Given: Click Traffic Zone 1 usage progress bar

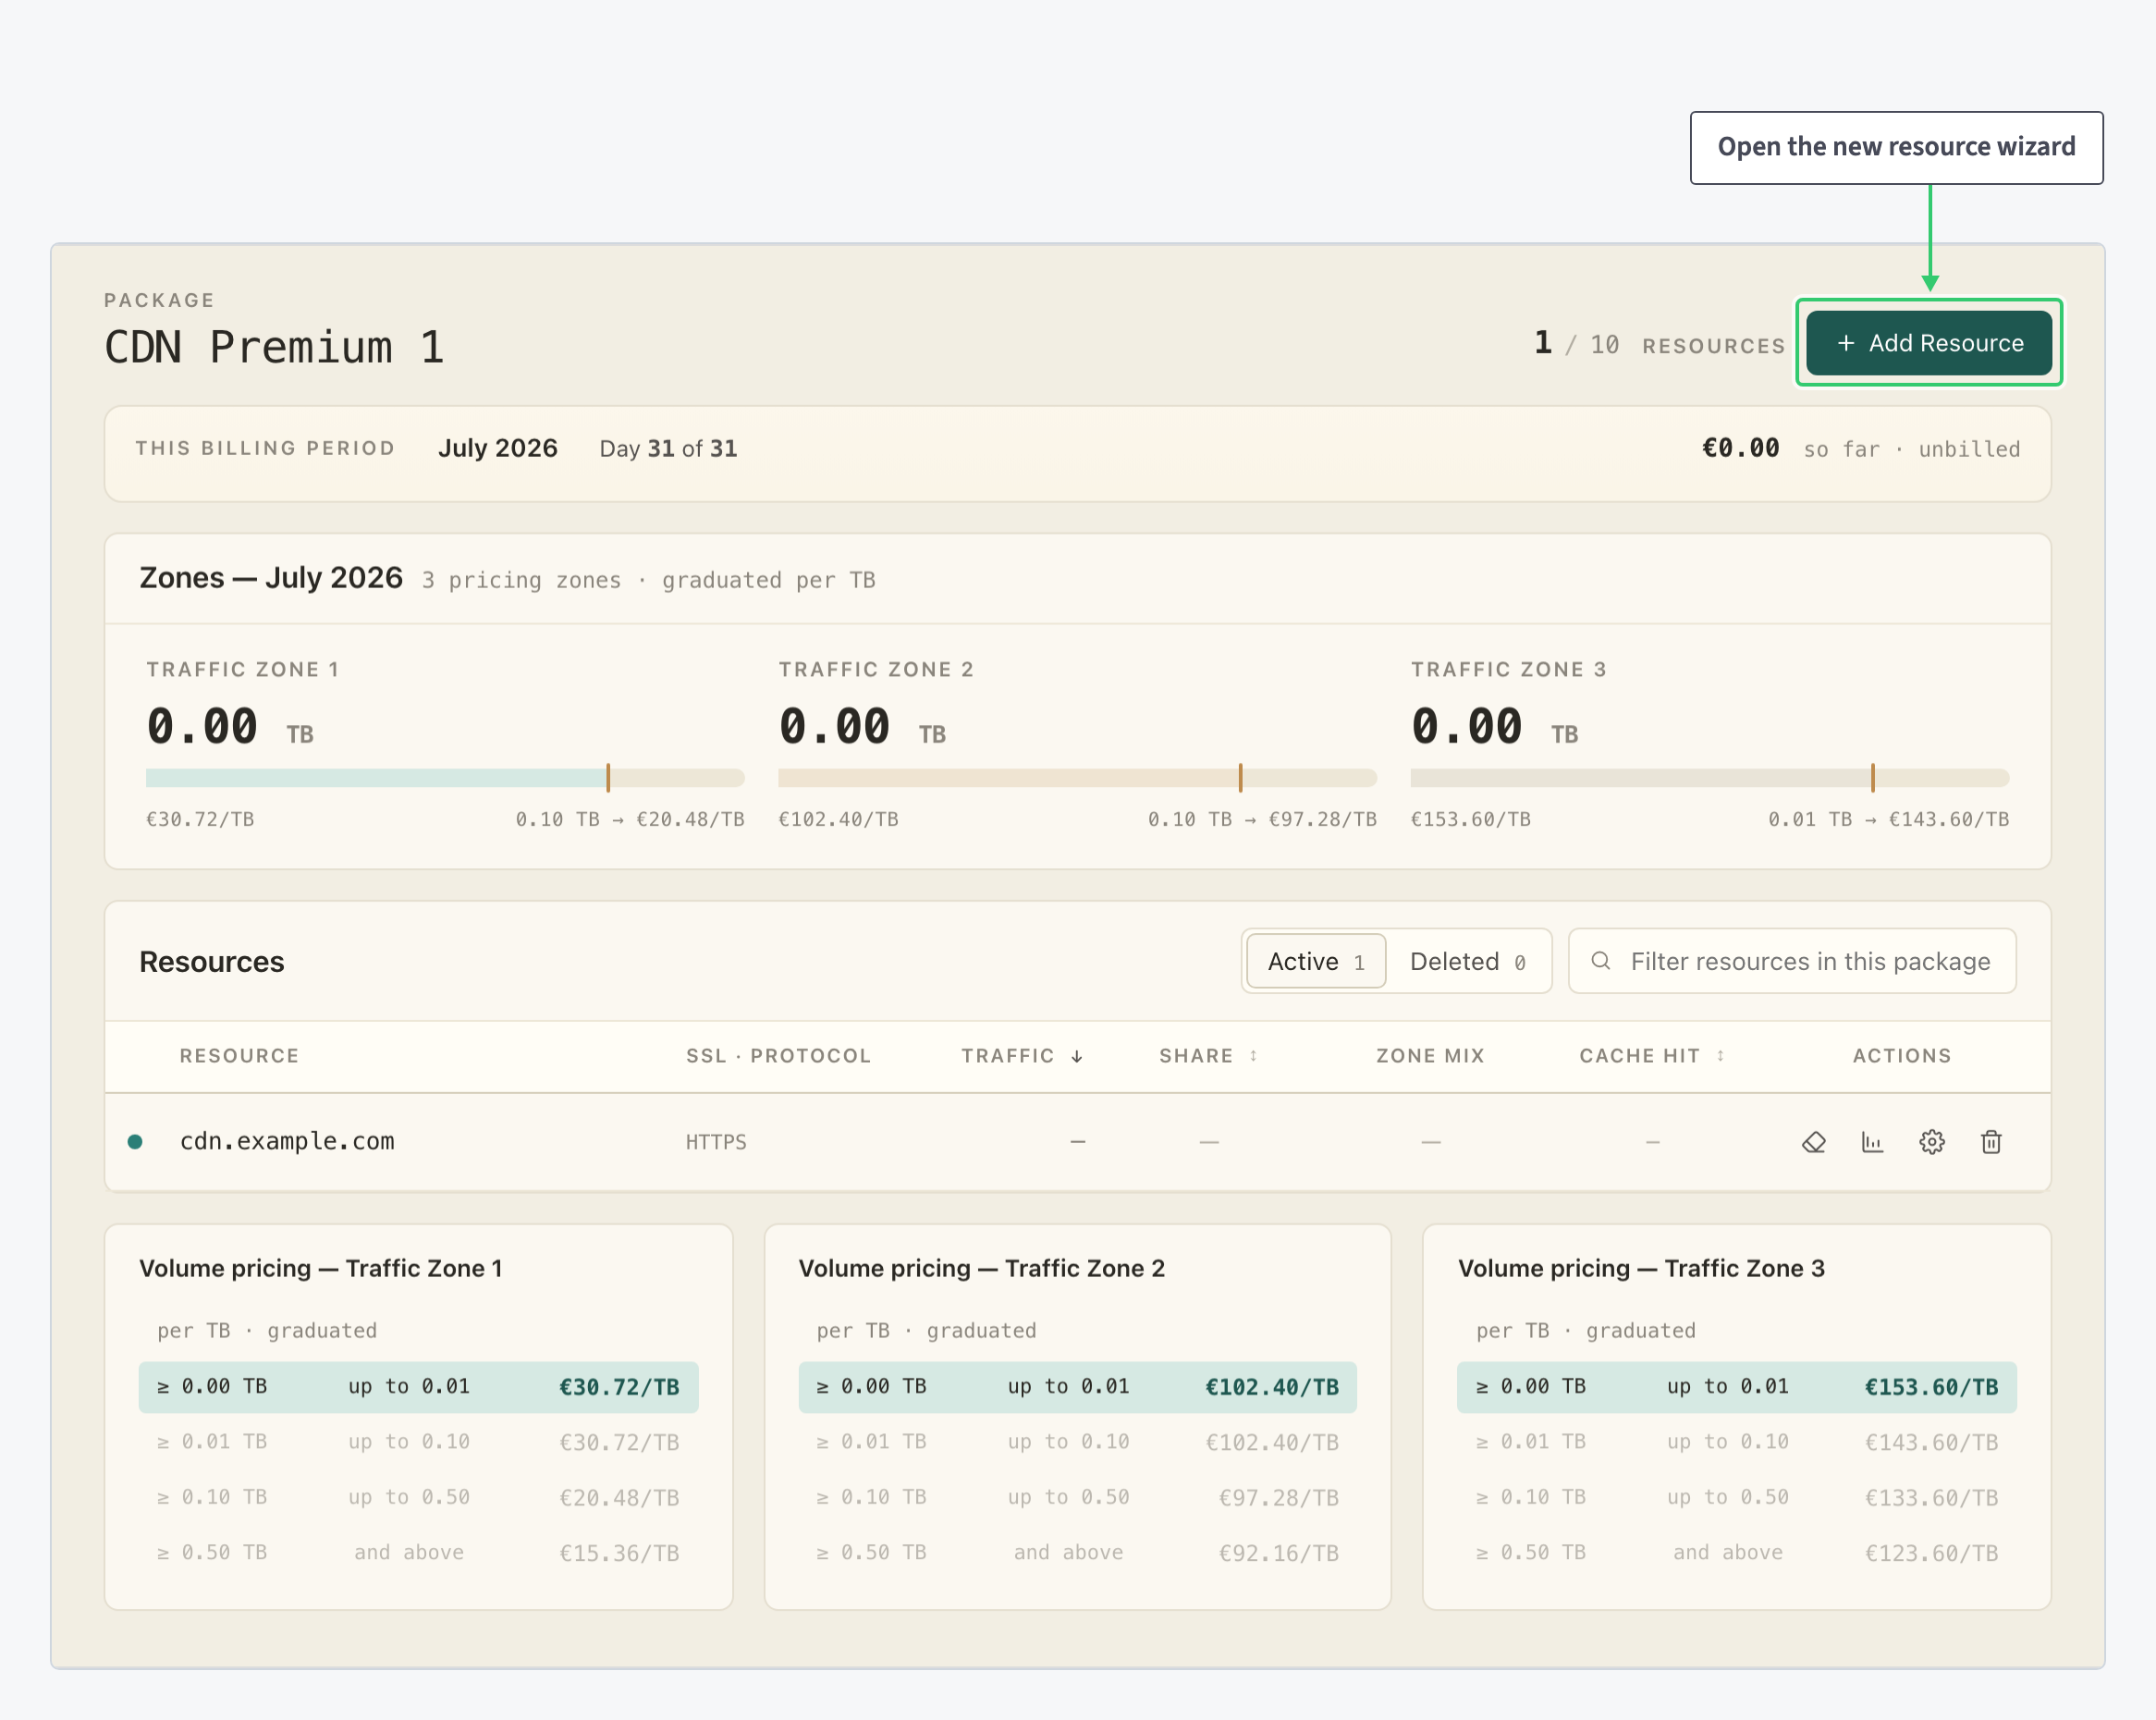Looking at the screenshot, I should (x=445, y=778).
